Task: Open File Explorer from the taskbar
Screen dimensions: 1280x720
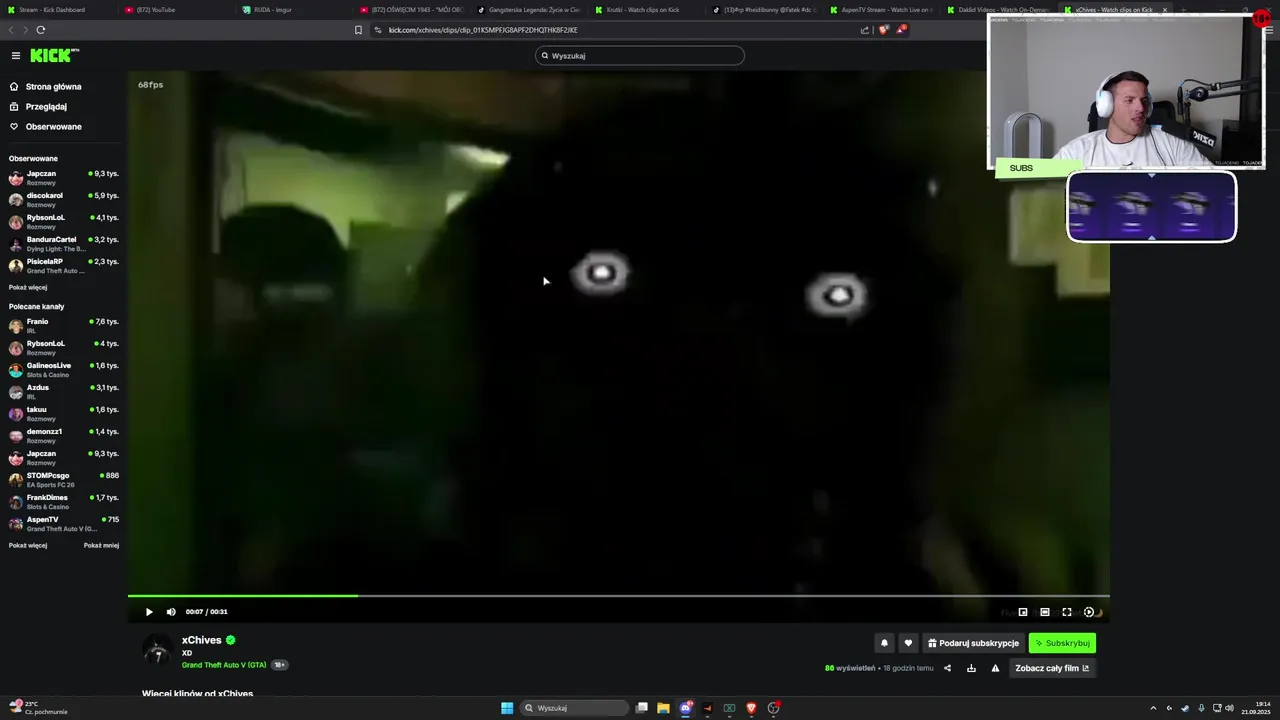Action: click(x=663, y=708)
